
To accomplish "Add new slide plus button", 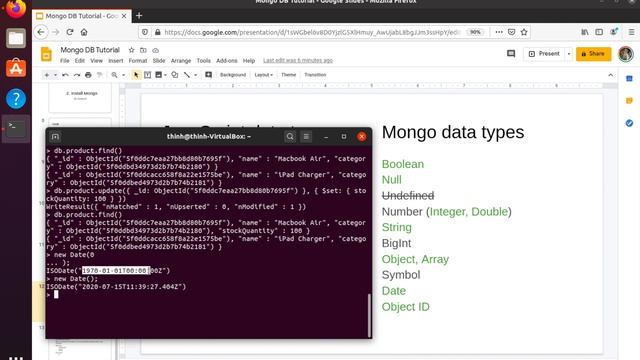I will (x=47, y=75).
